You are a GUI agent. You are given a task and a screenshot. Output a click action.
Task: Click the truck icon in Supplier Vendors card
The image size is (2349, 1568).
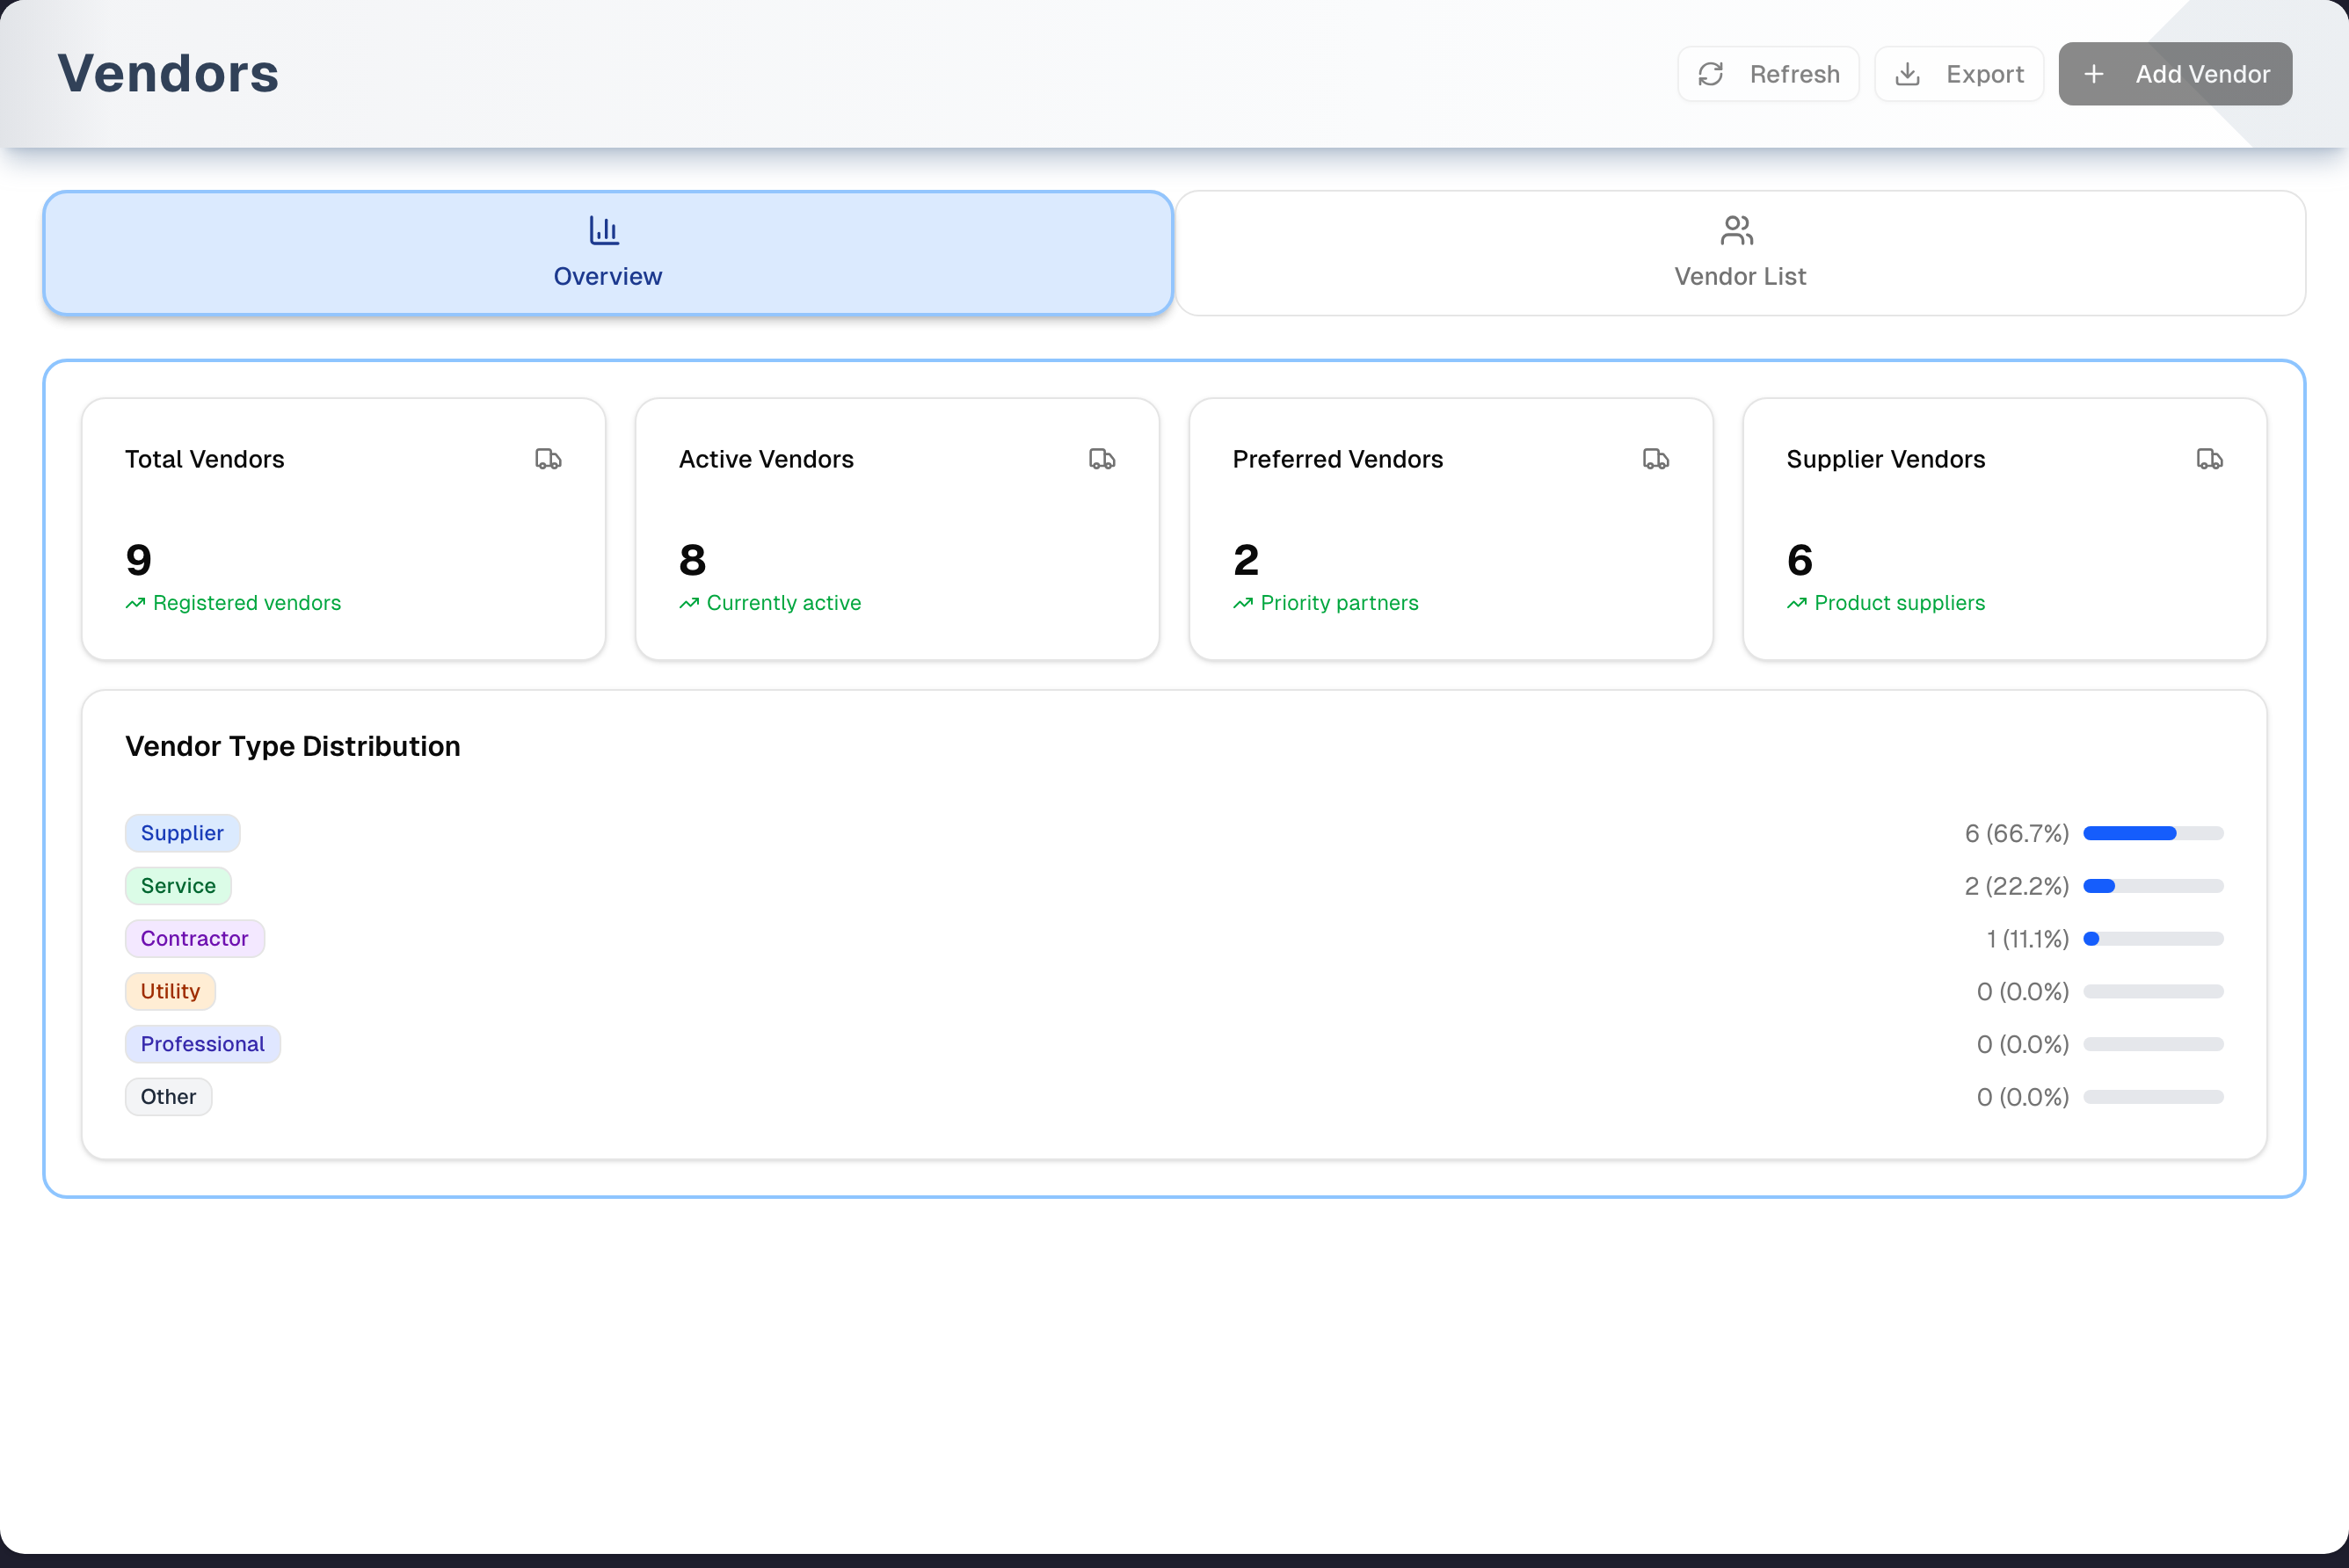[2210, 459]
